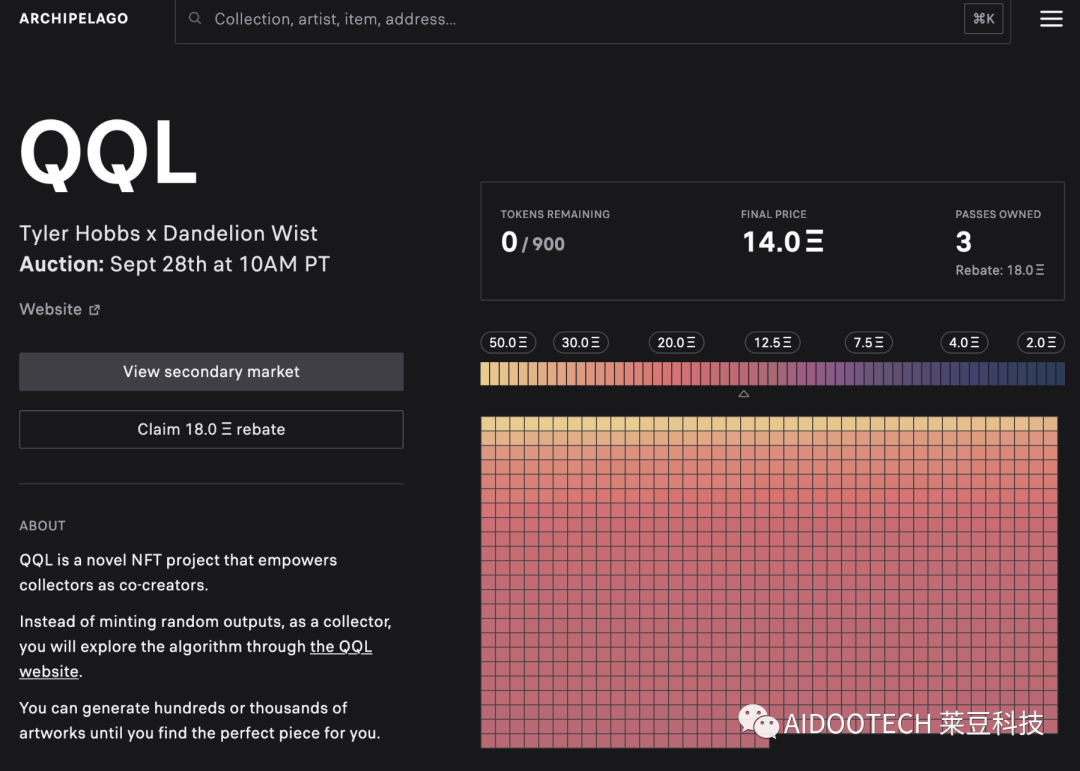Image resolution: width=1080 pixels, height=771 pixels.
Task: Click the first yellow swatch in price bar
Action: (x=485, y=374)
